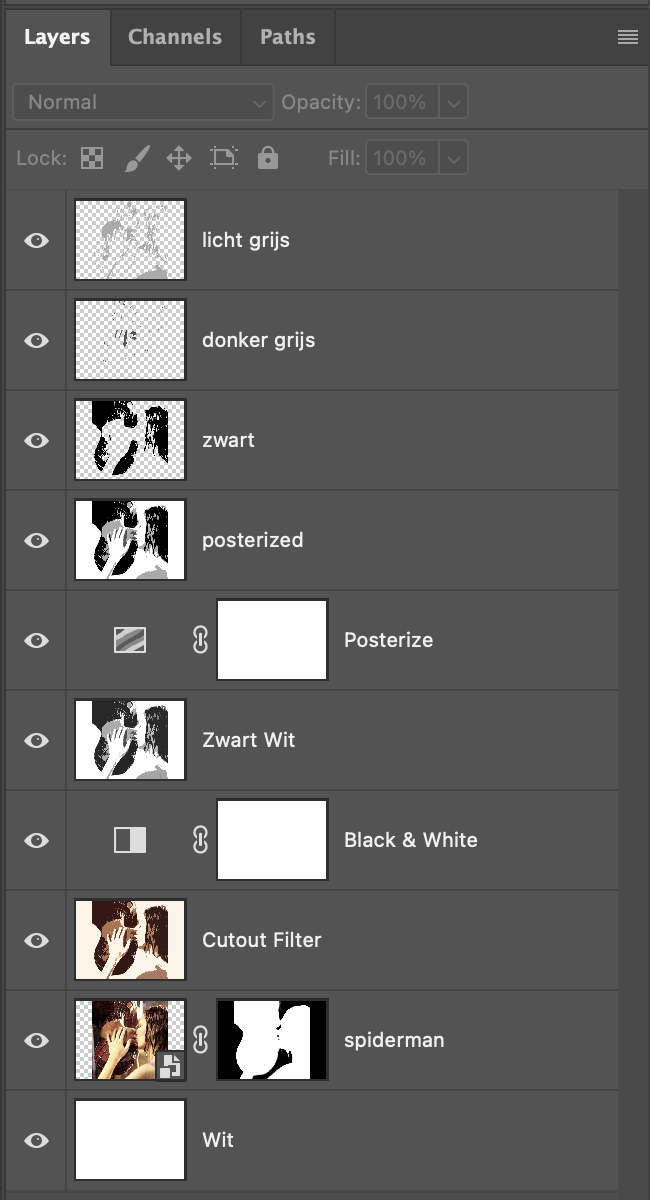The width and height of the screenshot is (650, 1200).
Task: Open the Normal blend mode dropdown
Action: point(143,102)
